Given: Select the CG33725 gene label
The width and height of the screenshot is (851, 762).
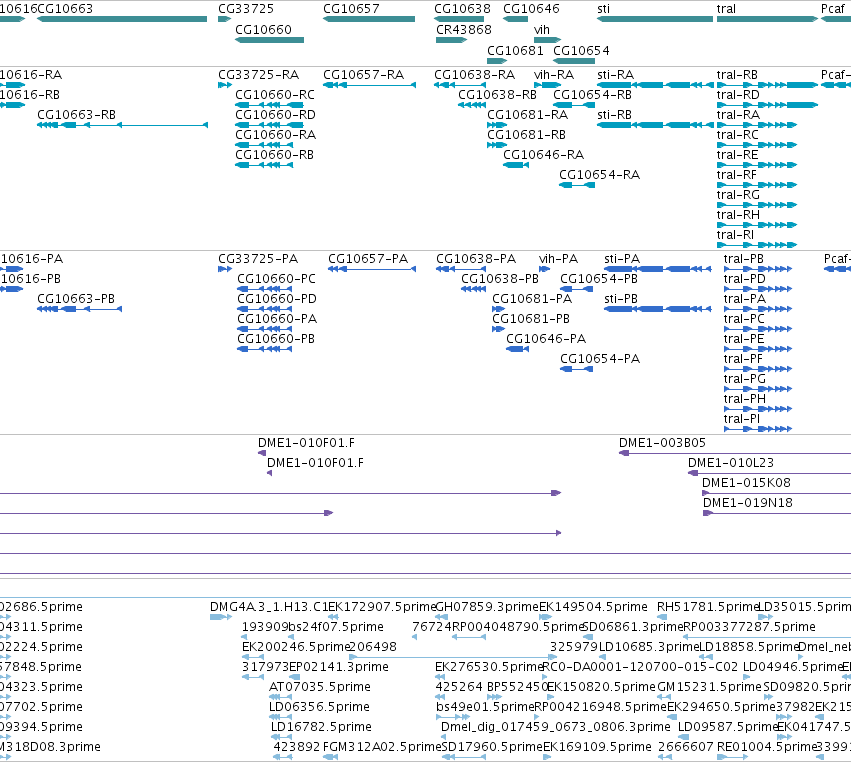Looking at the screenshot, I should (246, 9).
